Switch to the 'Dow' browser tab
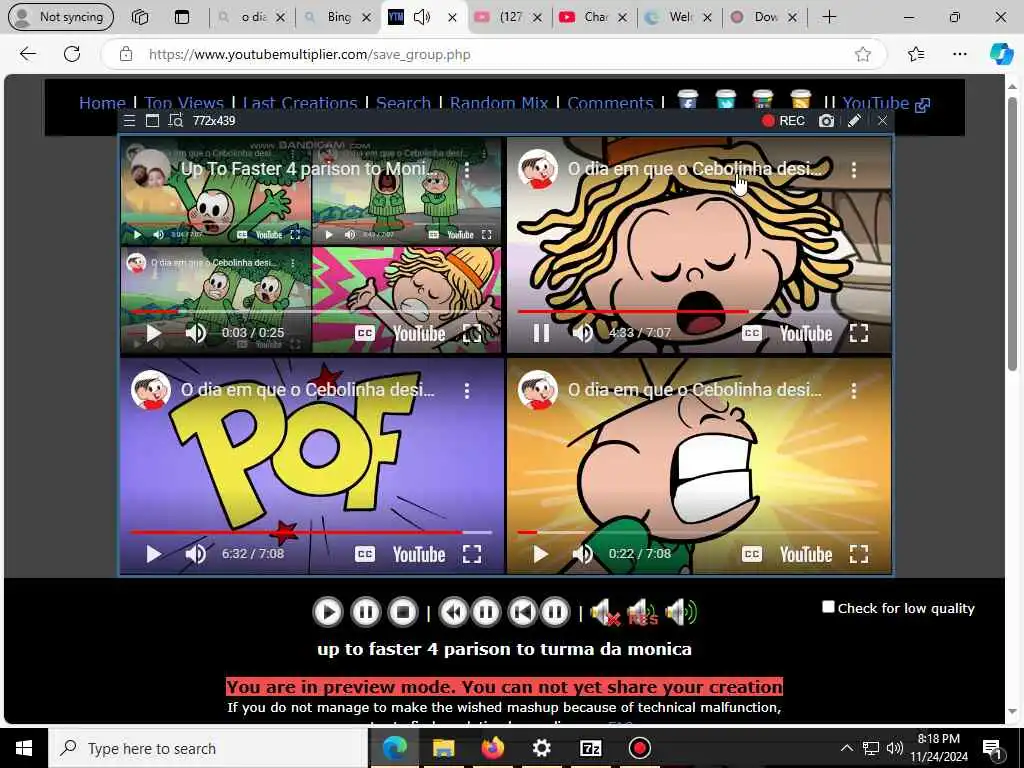The width and height of the screenshot is (1024, 768). [765, 17]
